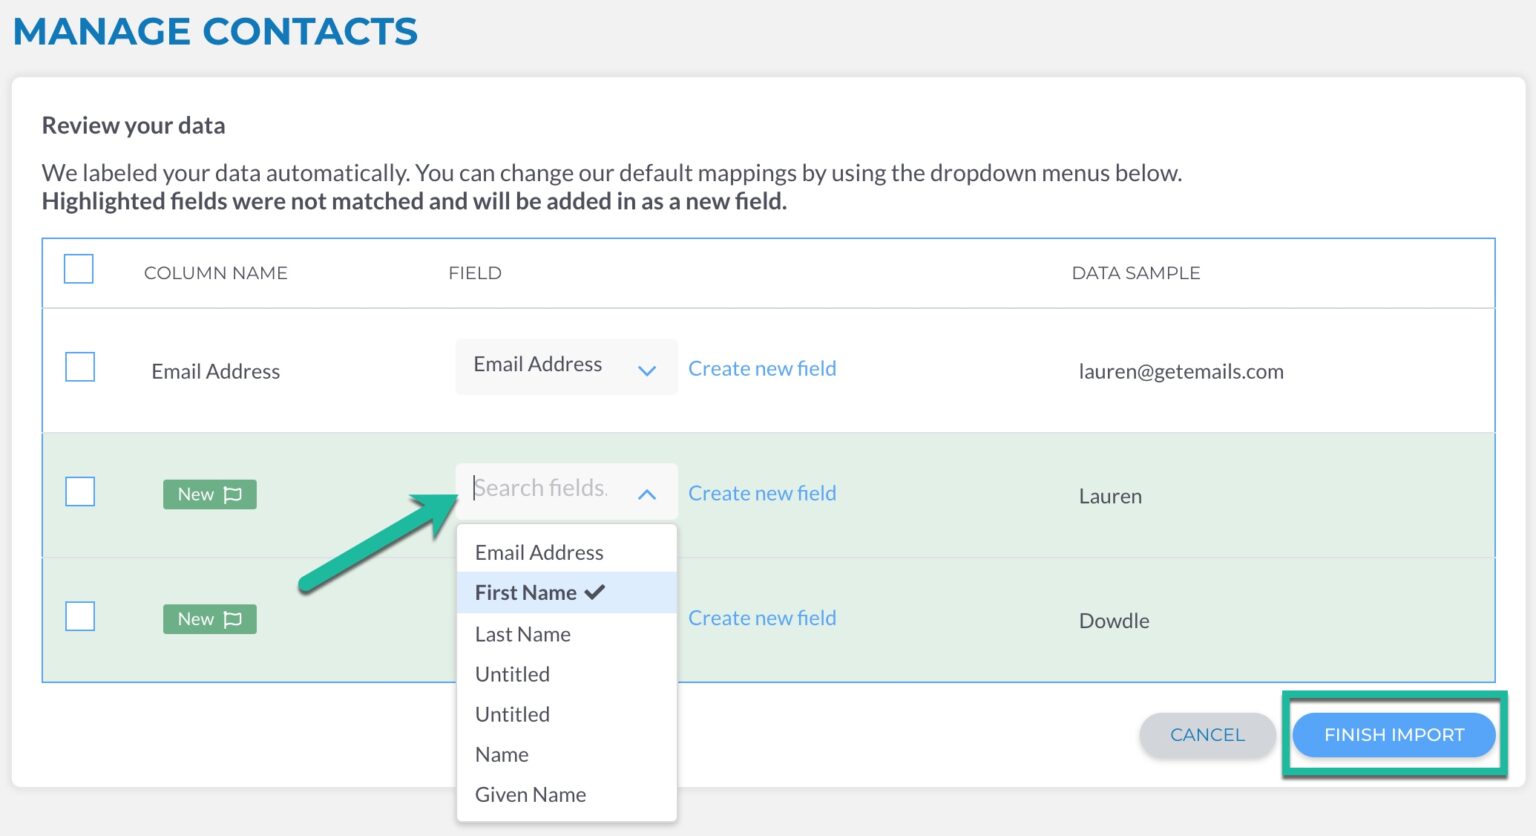
Task: Click the CANCEL button
Action: (1207, 735)
